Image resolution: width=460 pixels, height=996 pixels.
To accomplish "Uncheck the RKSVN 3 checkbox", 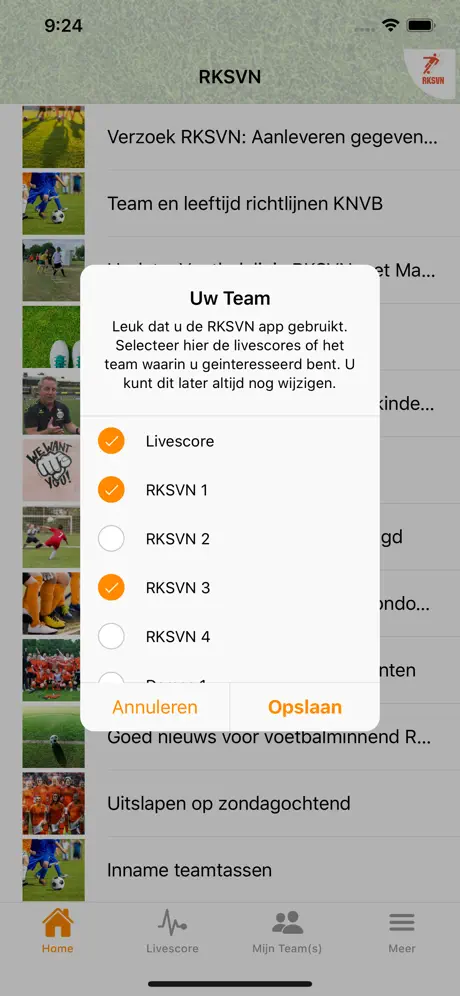I will pyautogui.click(x=111, y=588).
